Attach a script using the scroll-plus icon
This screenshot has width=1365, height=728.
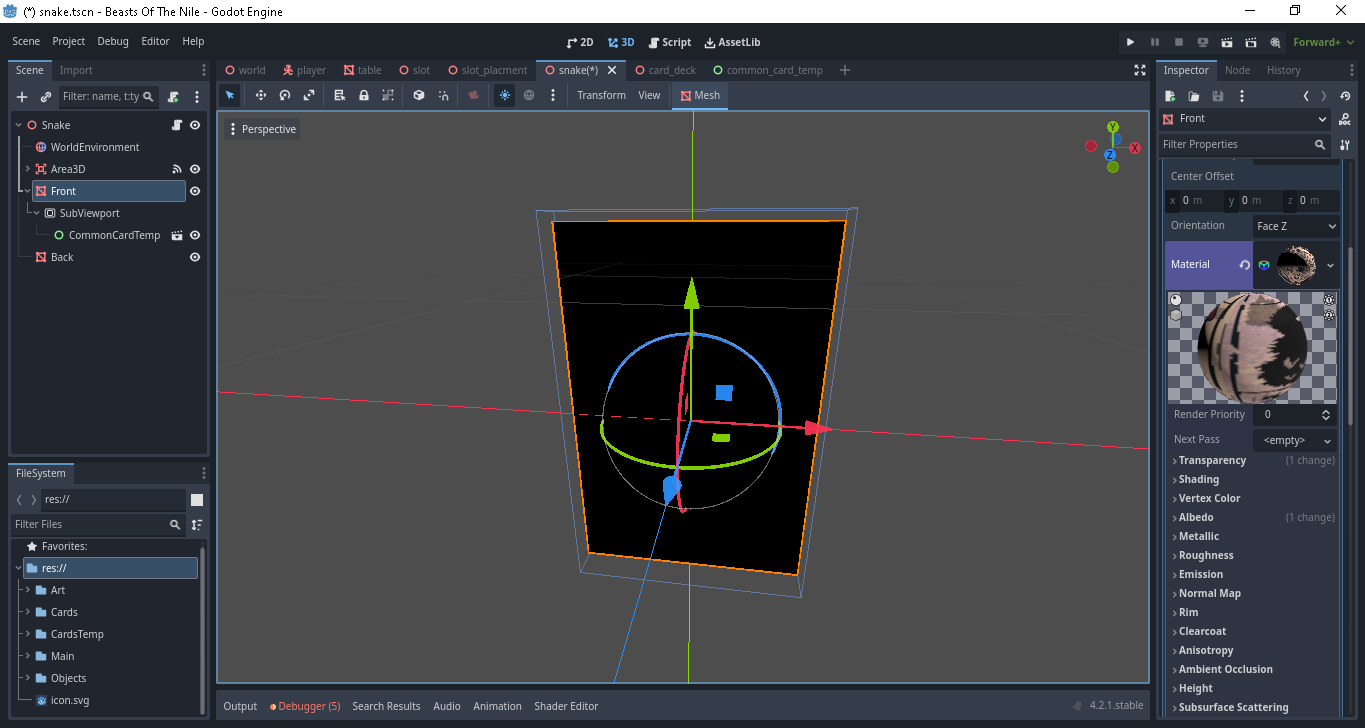[173, 97]
